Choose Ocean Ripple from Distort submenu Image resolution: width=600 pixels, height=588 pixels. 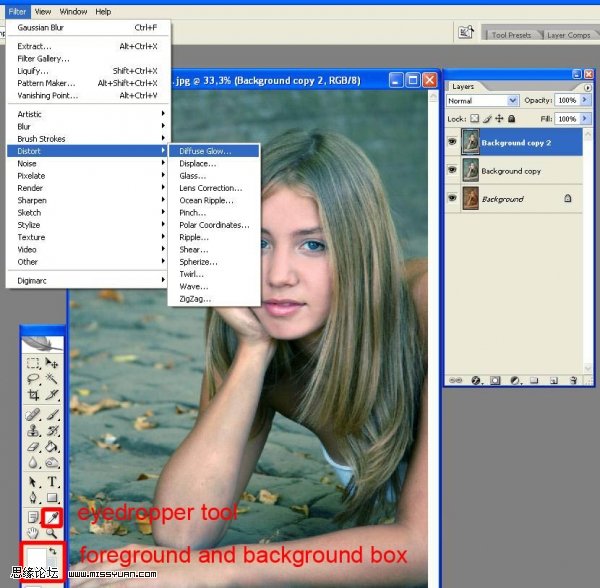pos(214,200)
